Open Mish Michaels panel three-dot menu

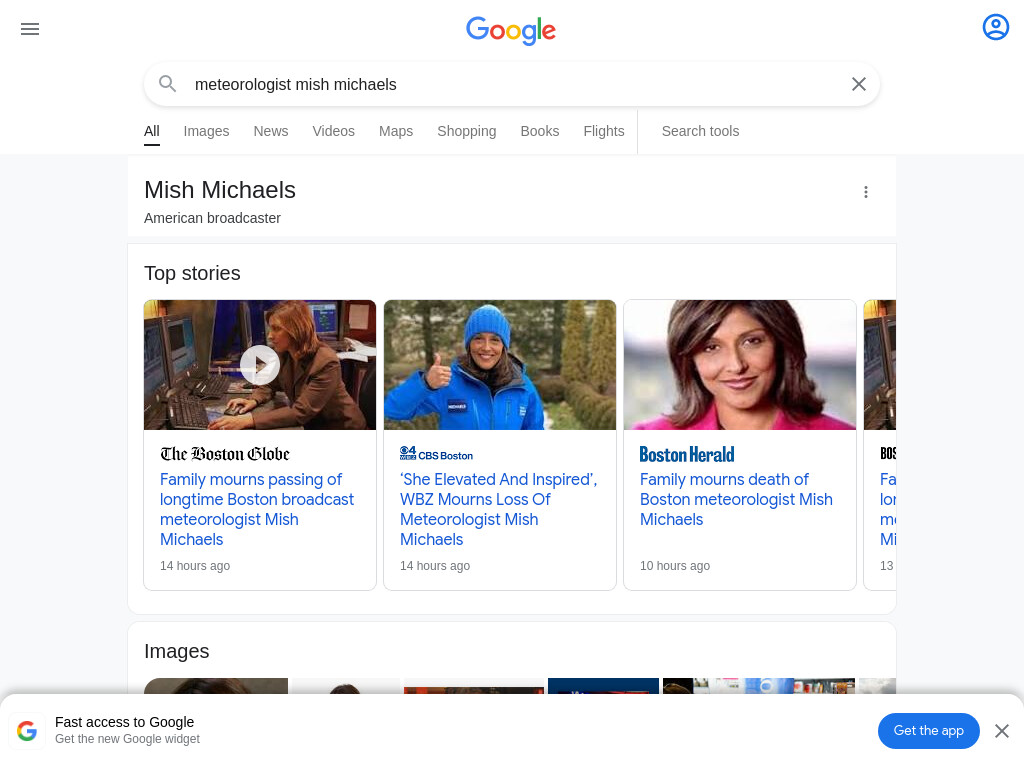coord(865,192)
